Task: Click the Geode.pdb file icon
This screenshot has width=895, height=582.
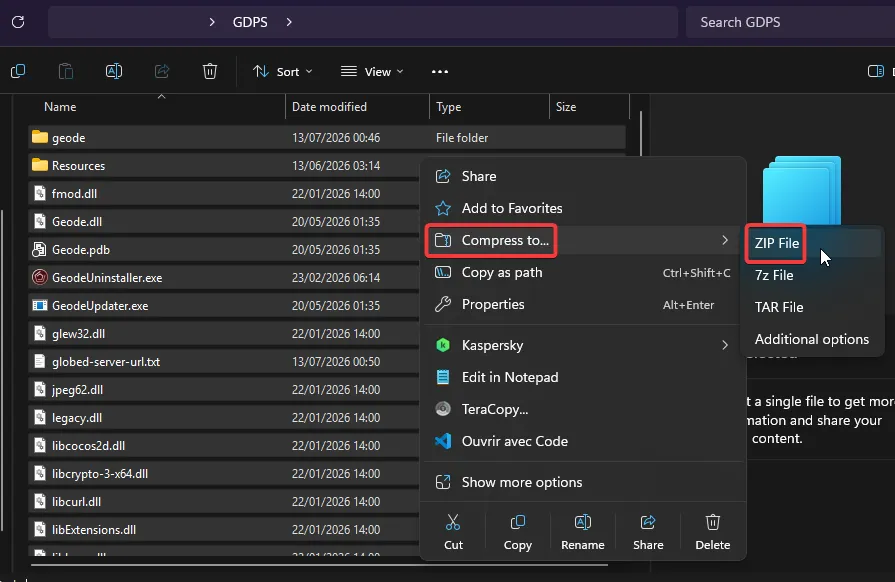Action: 39,249
